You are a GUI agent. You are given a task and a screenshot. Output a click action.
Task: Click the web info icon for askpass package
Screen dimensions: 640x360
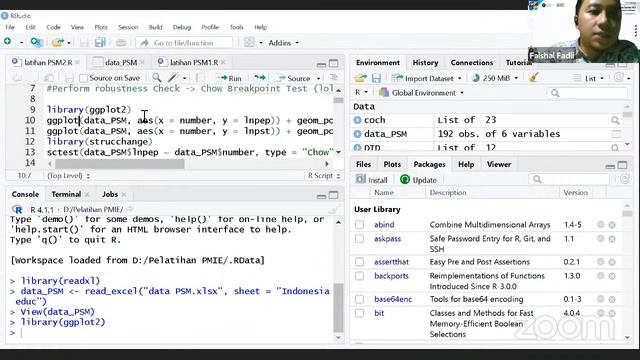(x=600, y=238)
